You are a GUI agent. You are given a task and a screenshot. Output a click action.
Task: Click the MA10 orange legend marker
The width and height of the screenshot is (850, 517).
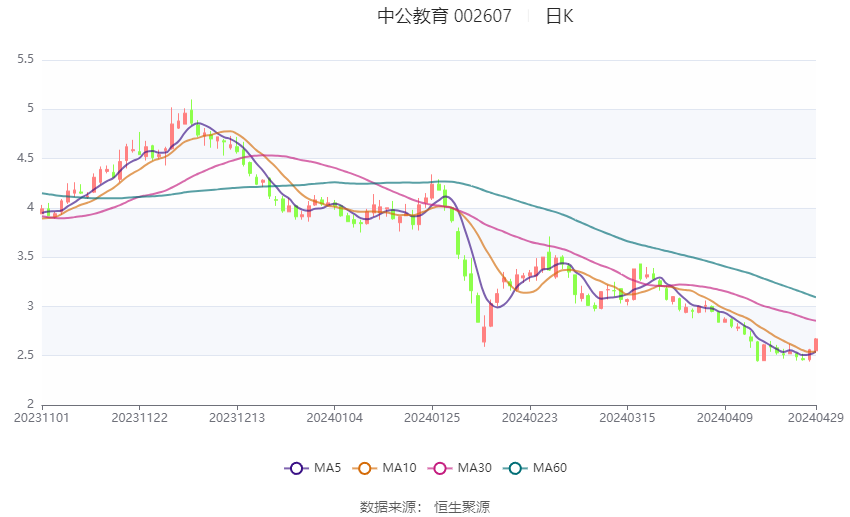[365, 468]
